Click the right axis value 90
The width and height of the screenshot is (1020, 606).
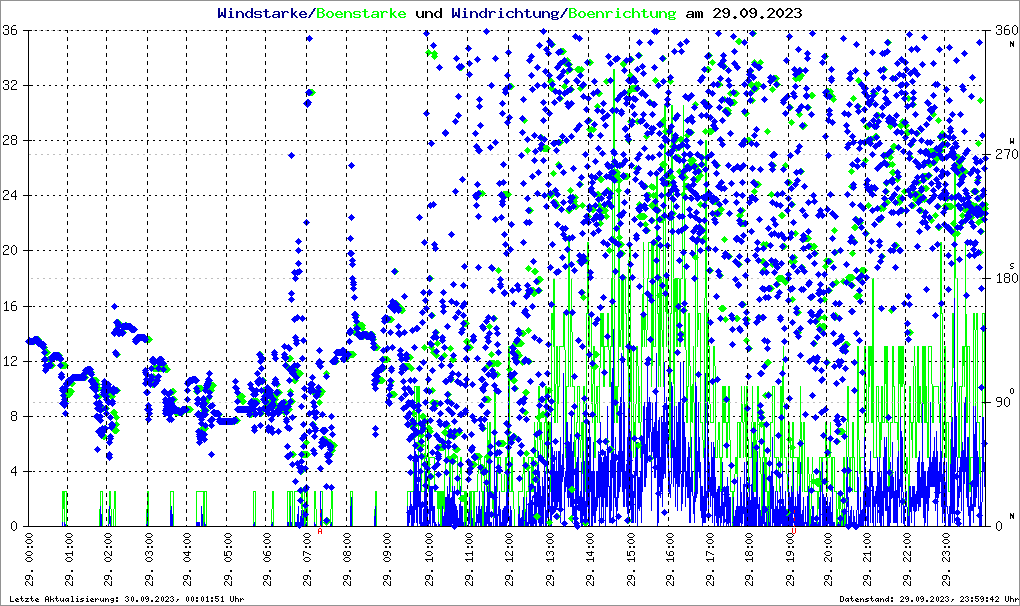click(1002, 402)
